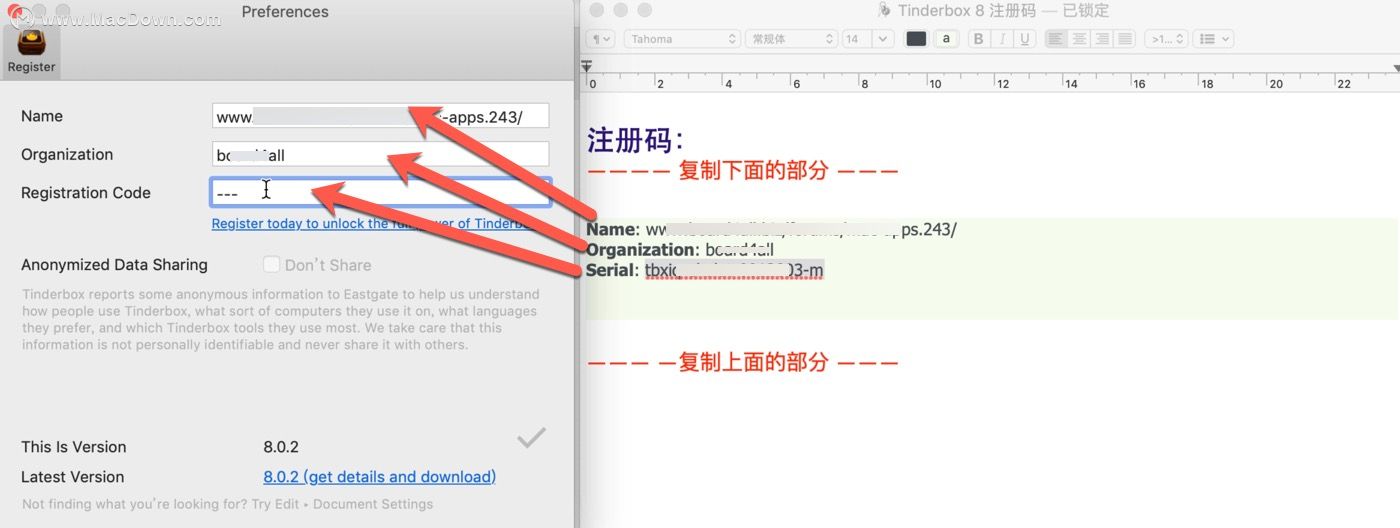The width and height of the screenshot is (1400, 528).
Task: Close the TextEdit document window
Action: pyautogui.click(x=597, y=10)
